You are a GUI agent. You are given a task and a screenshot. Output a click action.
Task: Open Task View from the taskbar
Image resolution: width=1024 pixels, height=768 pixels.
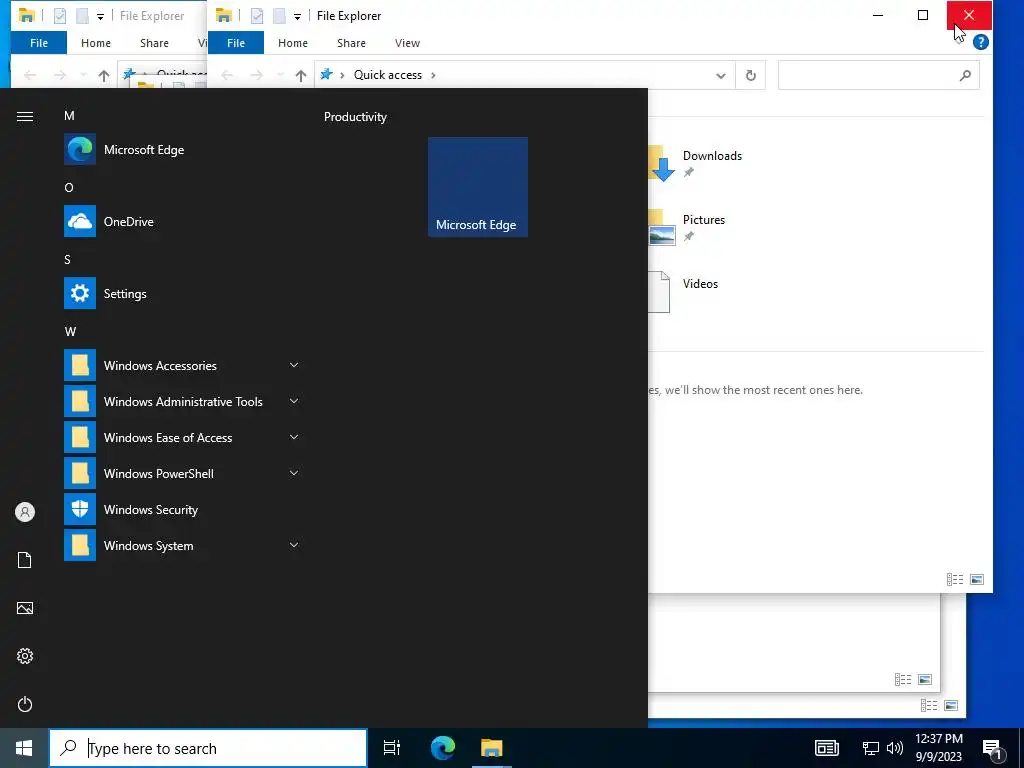392,748
